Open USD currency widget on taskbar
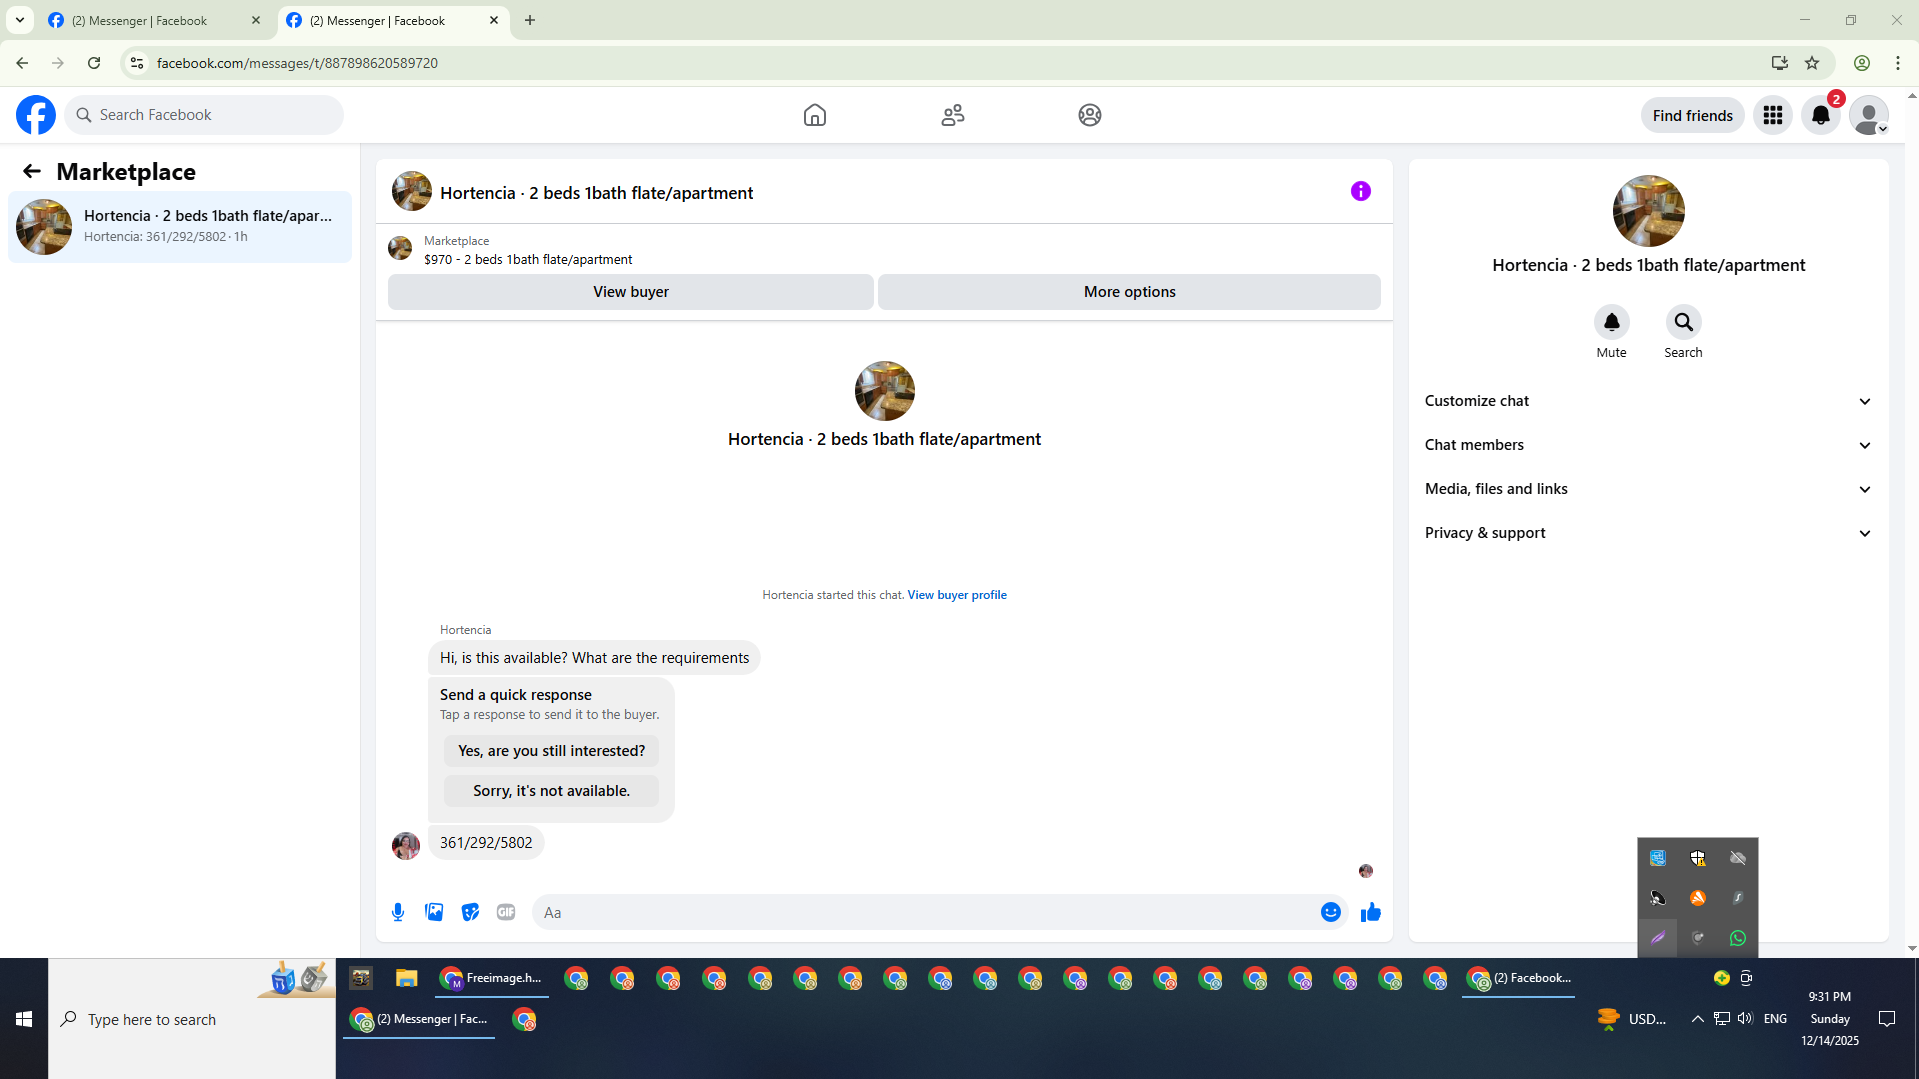 coord(1632,1019)
